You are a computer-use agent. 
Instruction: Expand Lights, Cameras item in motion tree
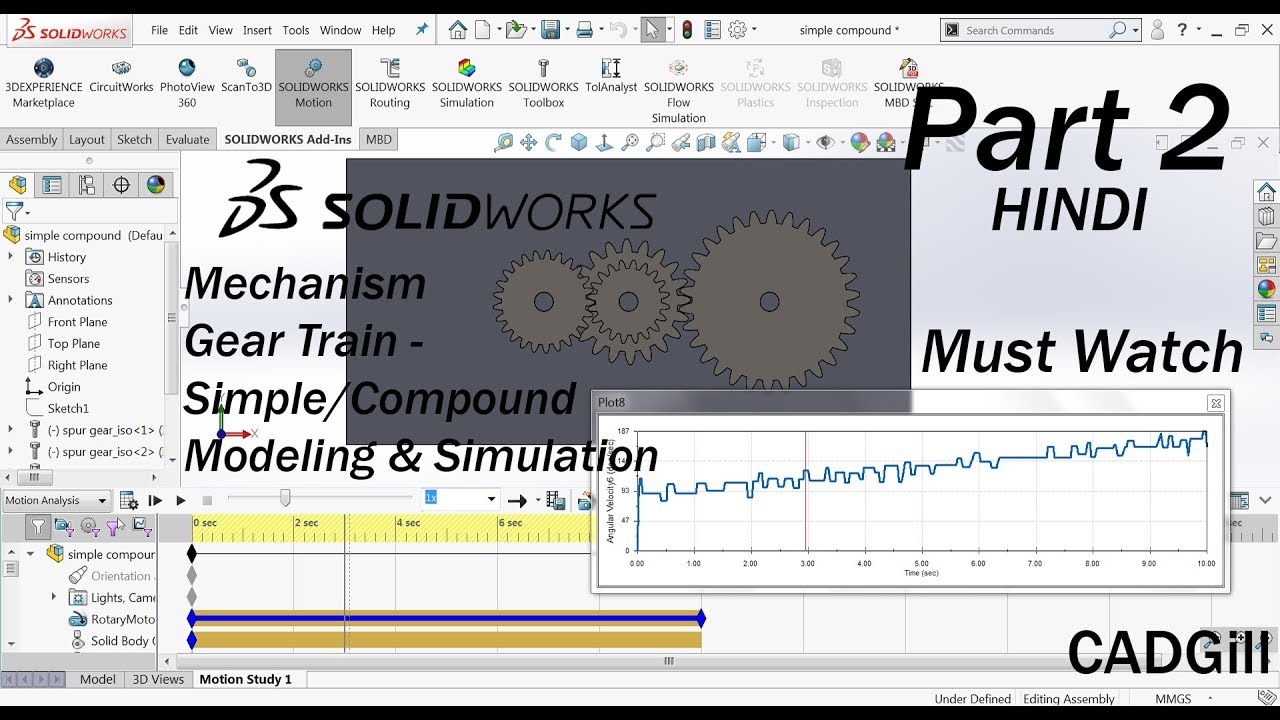click(x=54, y=597)
